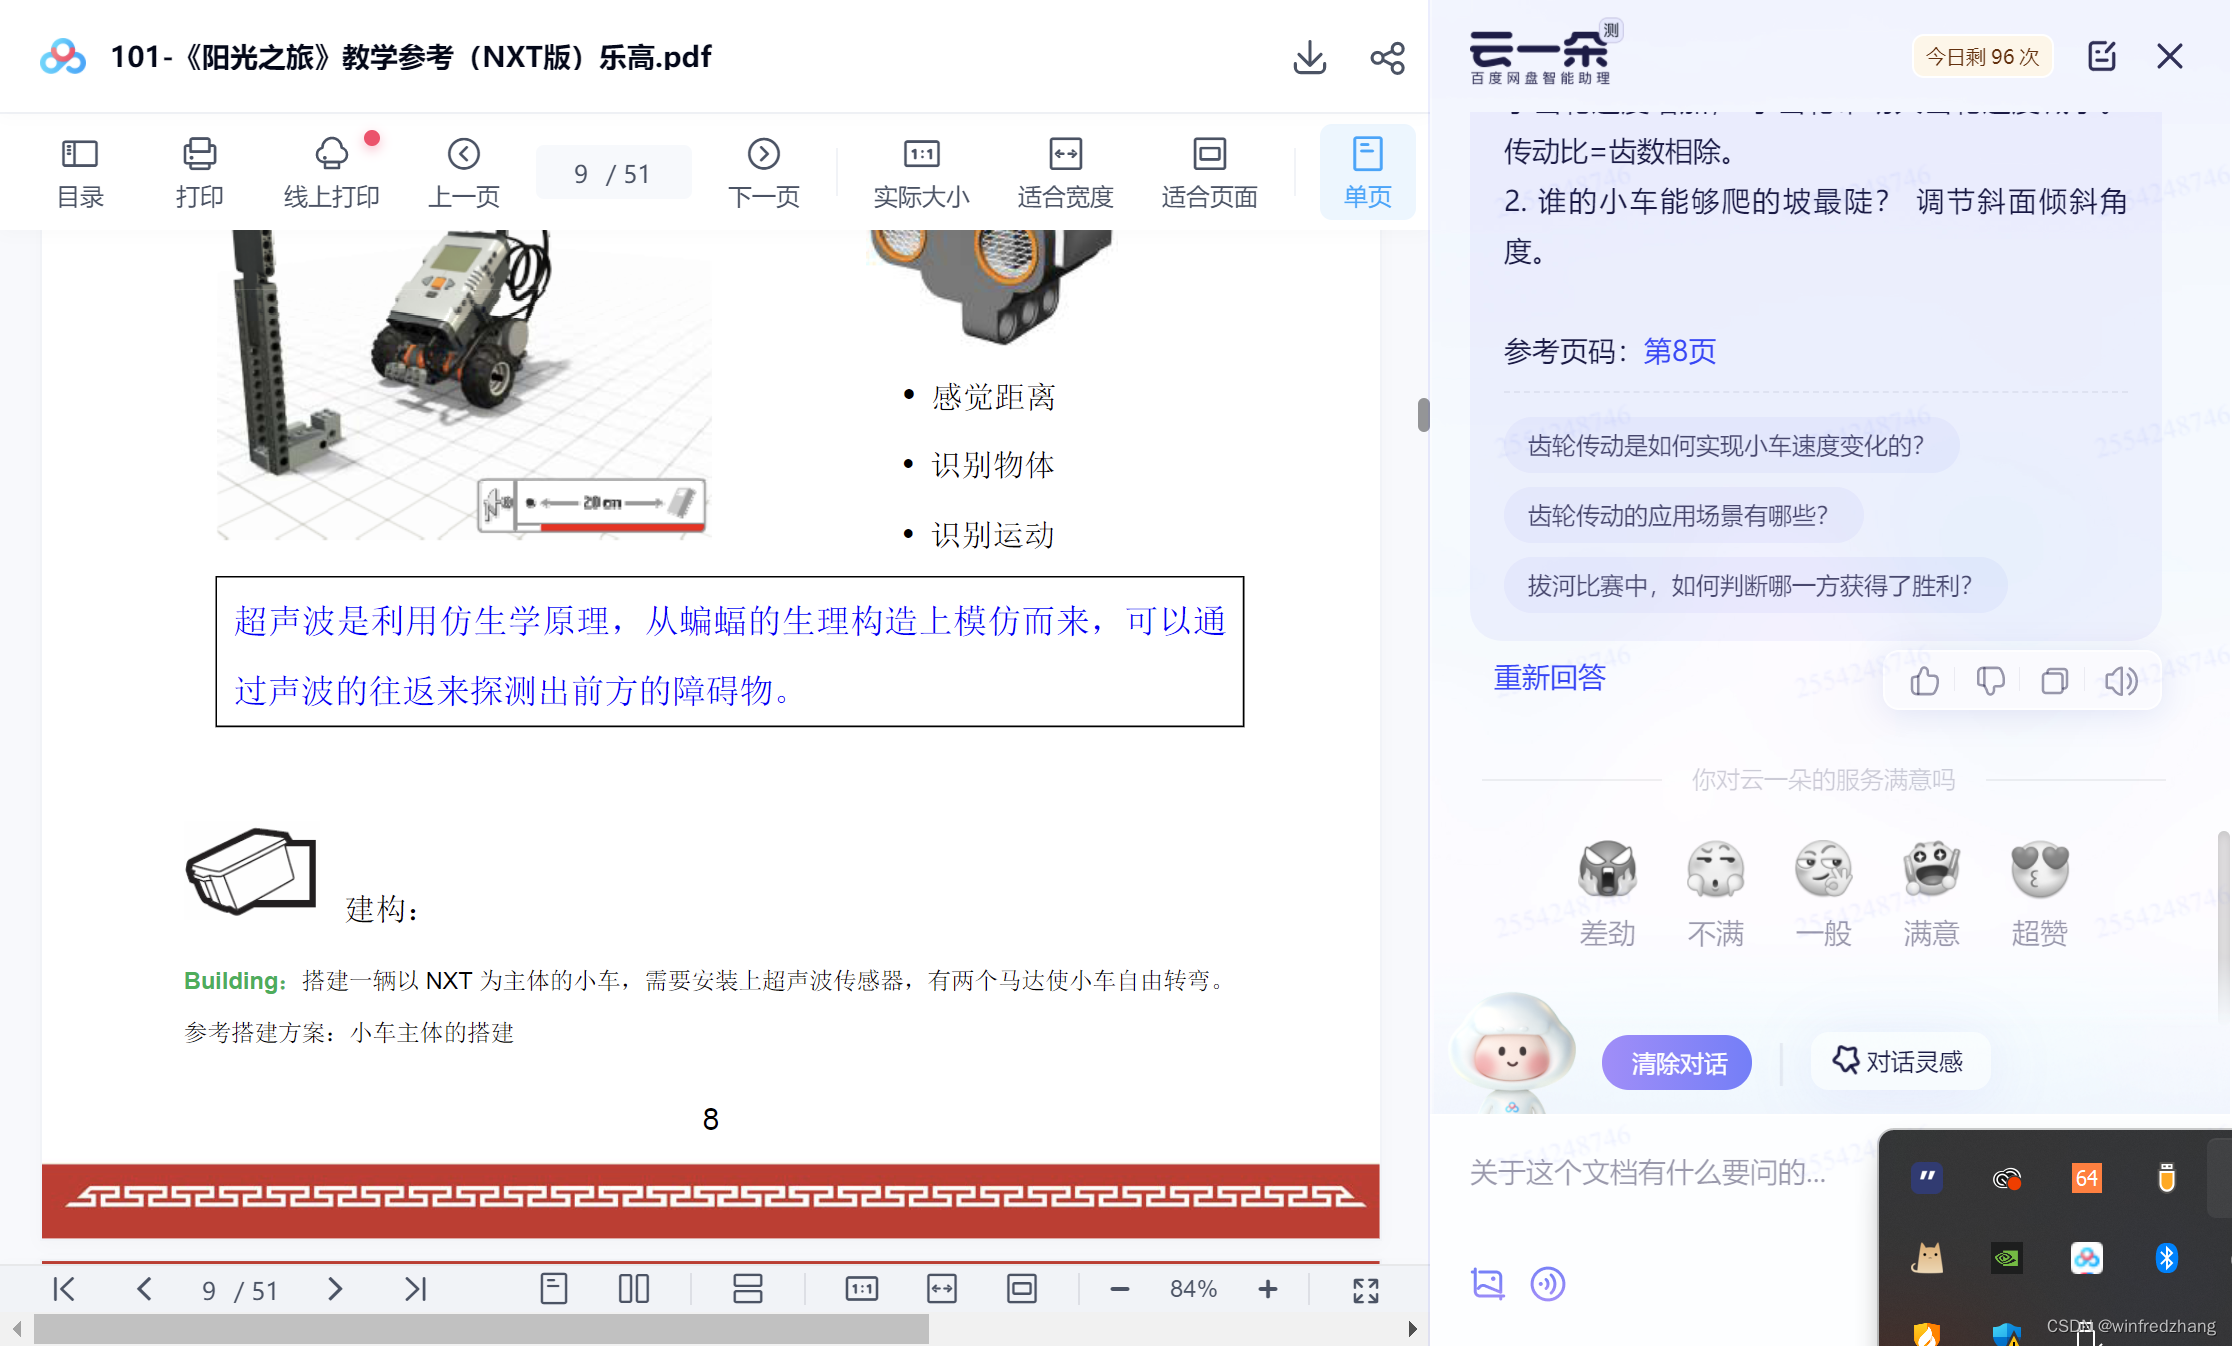Click fit width icon in bottom bar
Image resolution: width=2232 pixels, height=1346 pixels.
click(942, 1289)
